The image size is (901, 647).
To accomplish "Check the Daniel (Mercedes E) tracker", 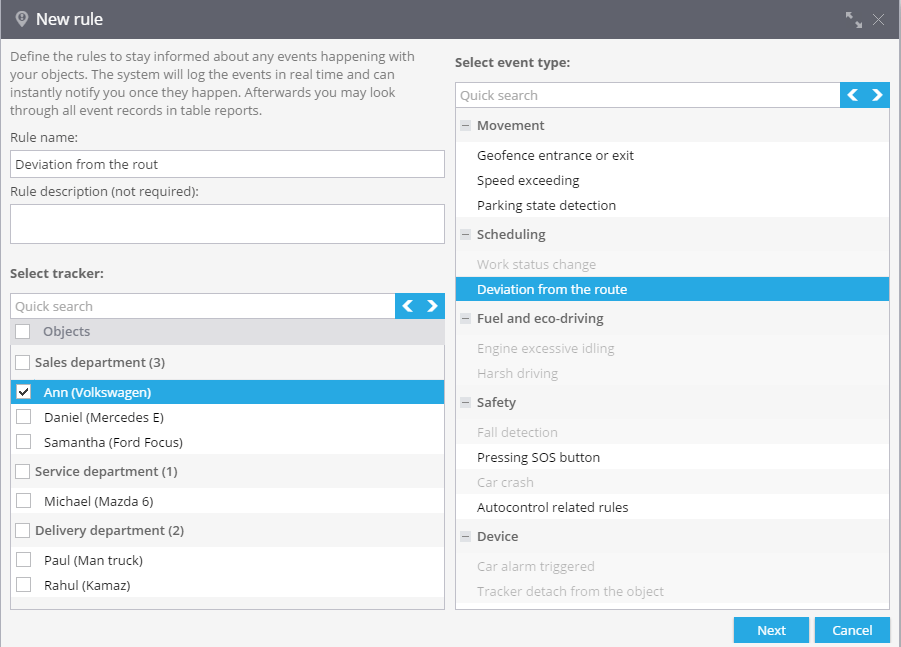I will coord(24,417).
